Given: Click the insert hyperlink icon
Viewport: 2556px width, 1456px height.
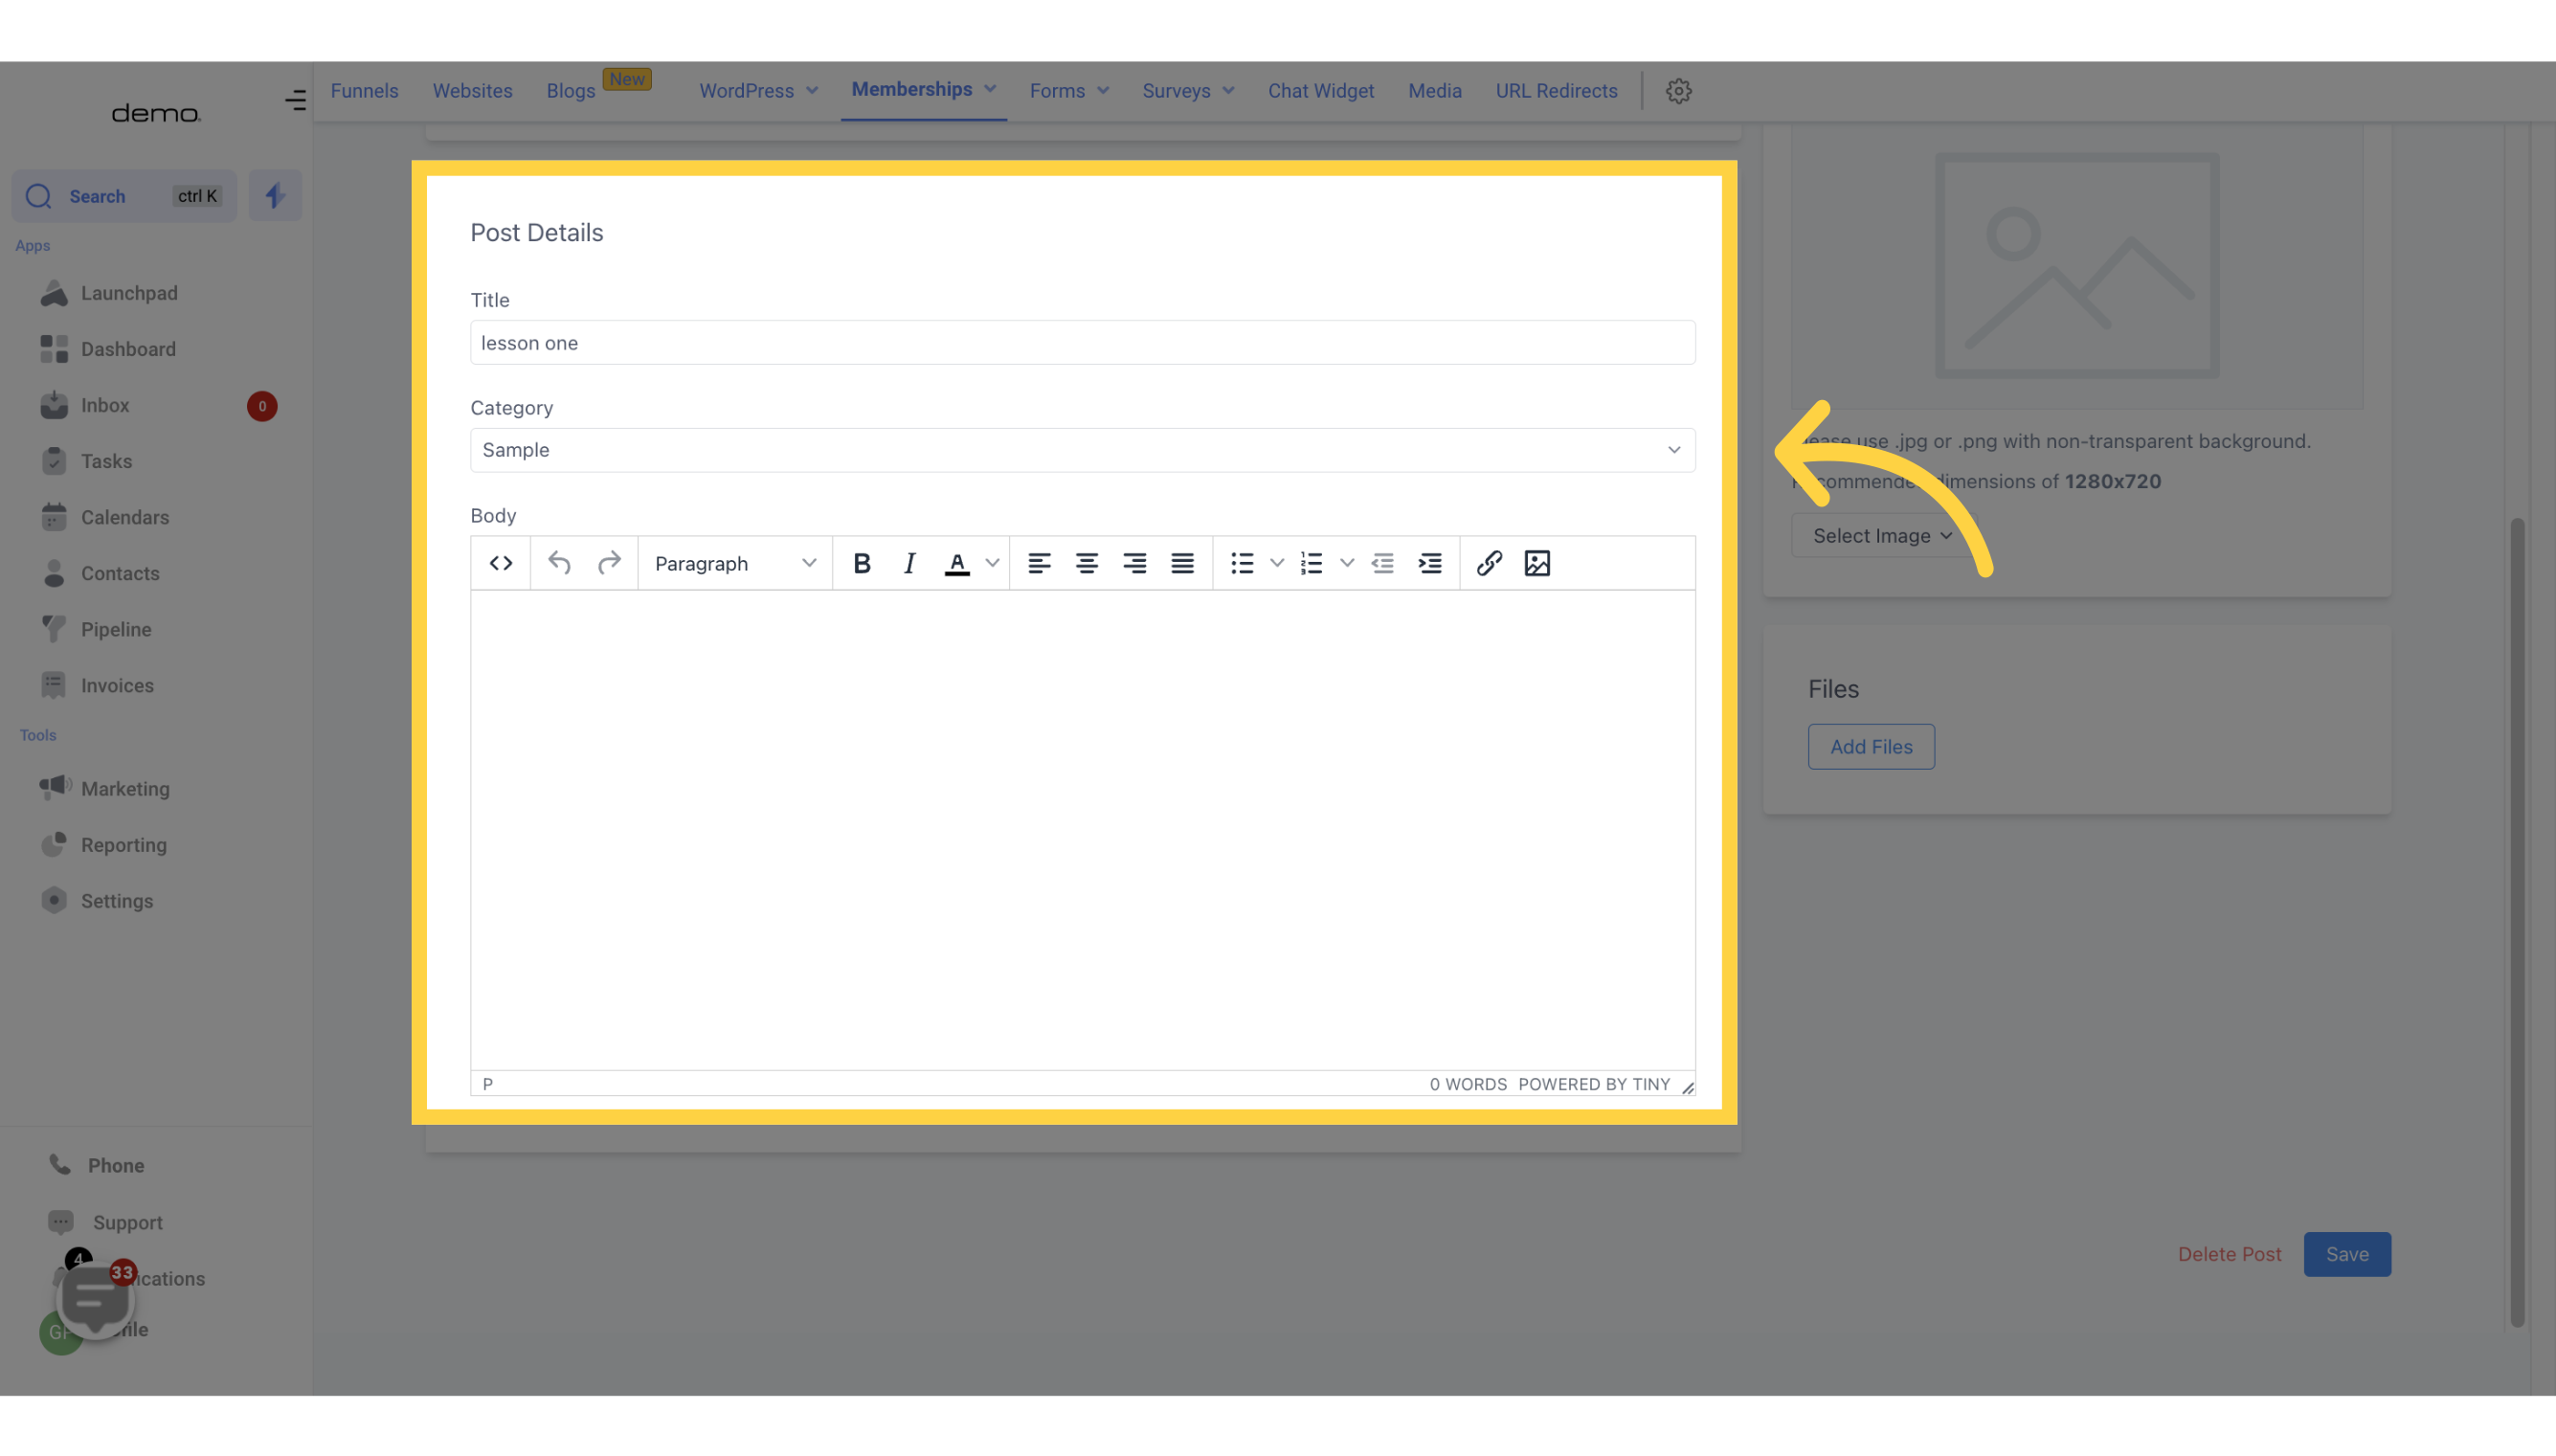Looking at the screenshot, I should 1485,562.
